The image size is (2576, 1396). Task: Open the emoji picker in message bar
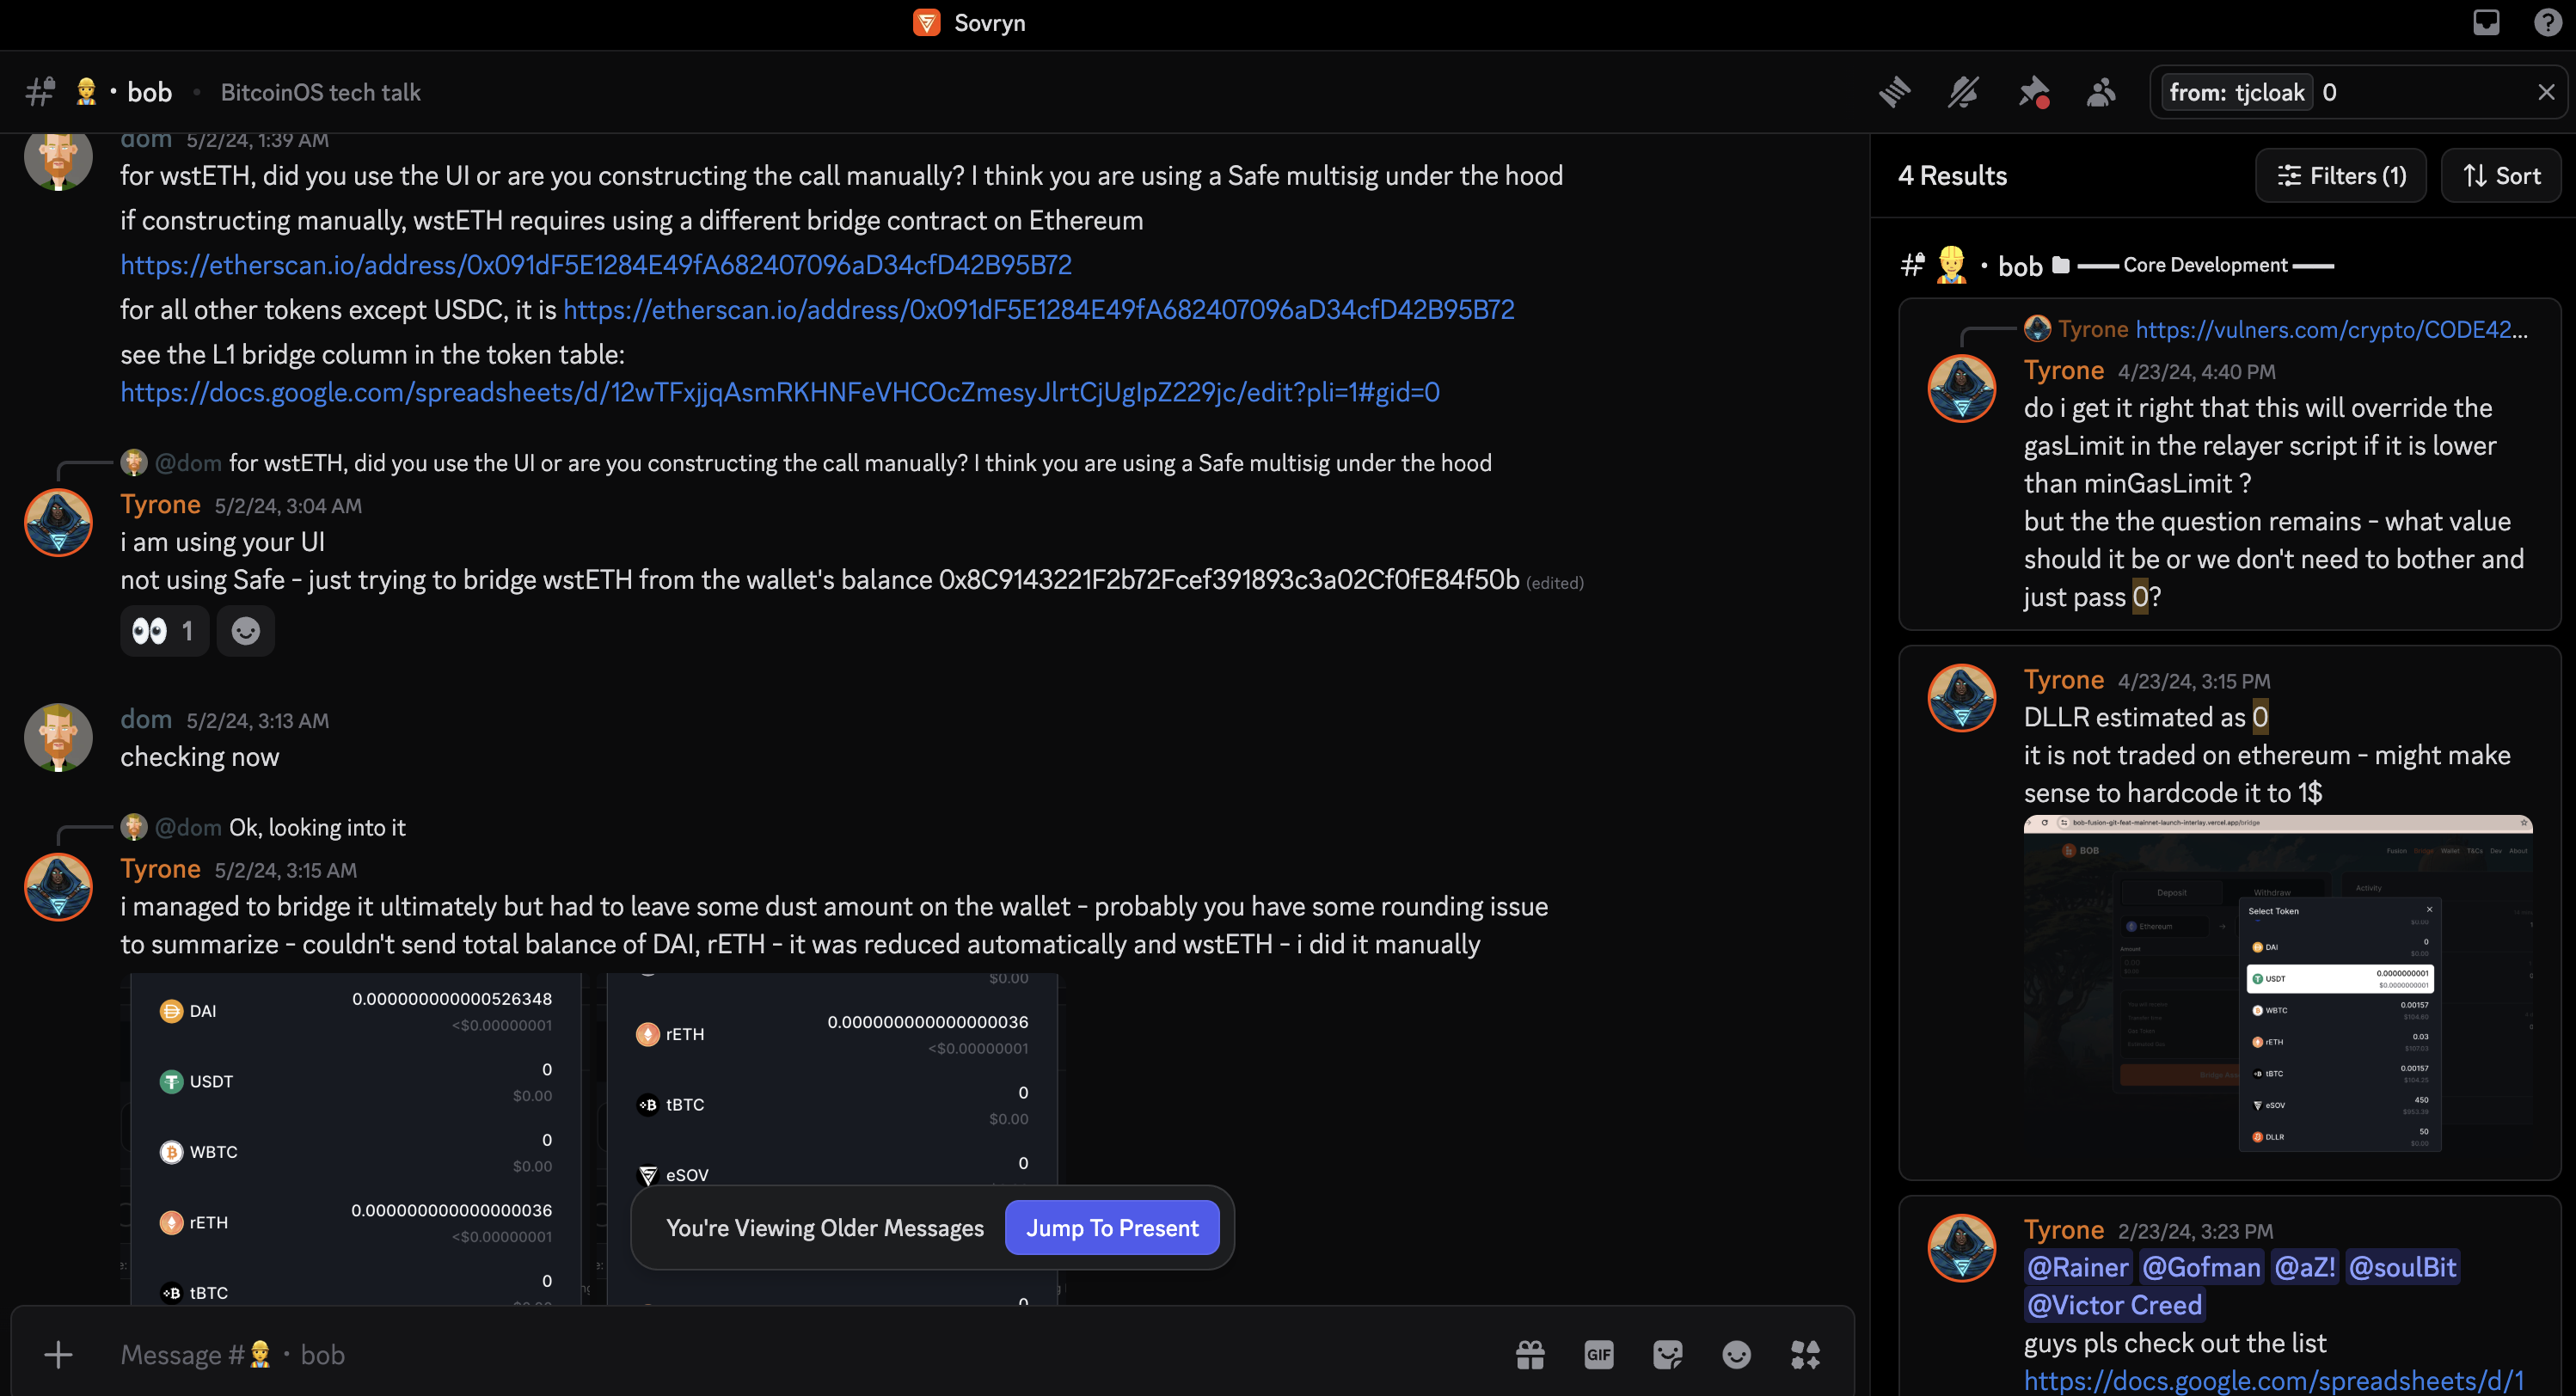(x=1736, y=1355)
